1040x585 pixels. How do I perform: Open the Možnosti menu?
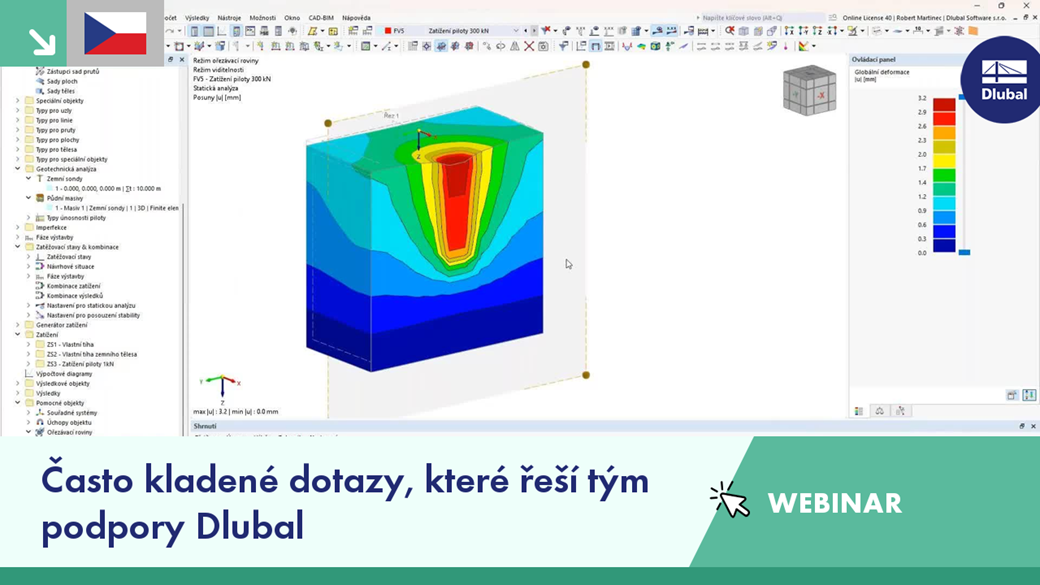263,18
